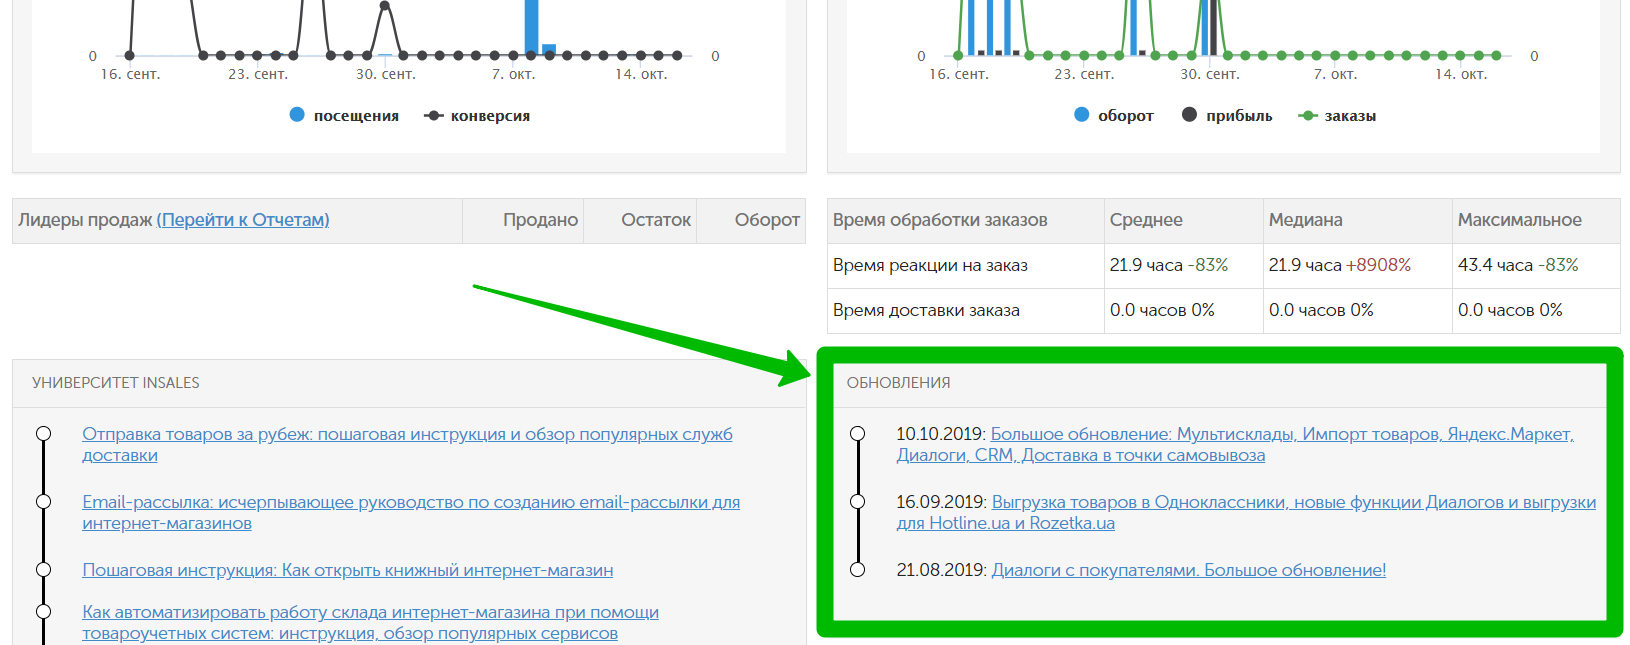Click the Лидеры продаж heading text
The width and height of the screenshot is (1630, 645).
85,220
